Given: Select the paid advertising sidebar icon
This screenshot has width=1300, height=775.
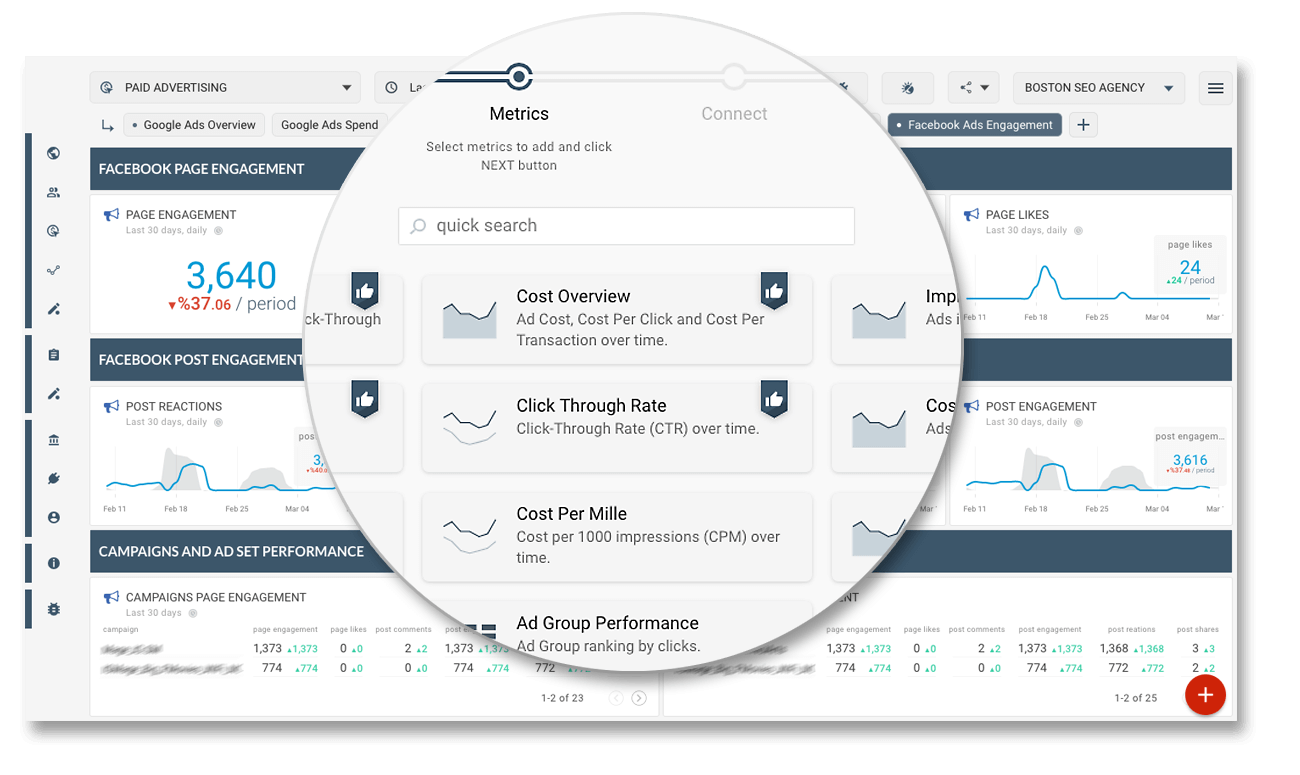Looking at the screenshot, I should coord(54,231).
